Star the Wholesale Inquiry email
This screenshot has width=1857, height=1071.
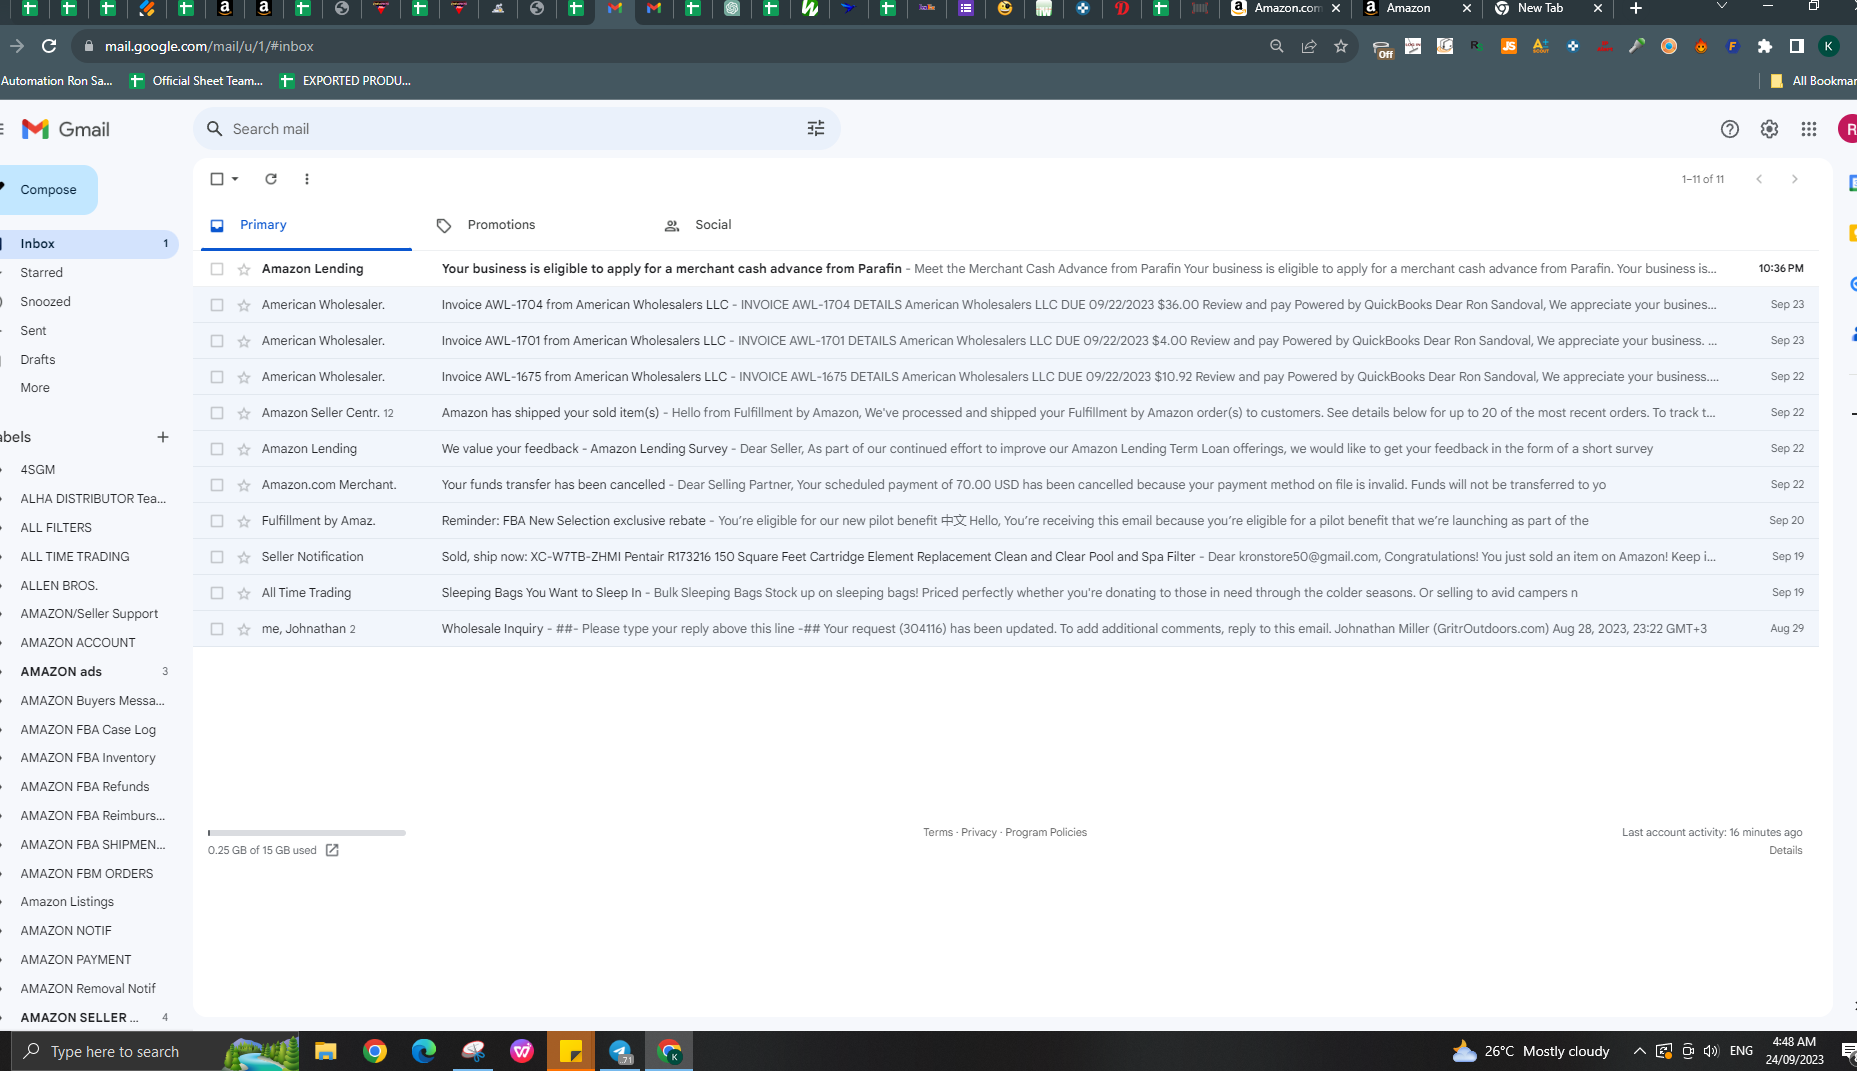[x=244, y=629]
